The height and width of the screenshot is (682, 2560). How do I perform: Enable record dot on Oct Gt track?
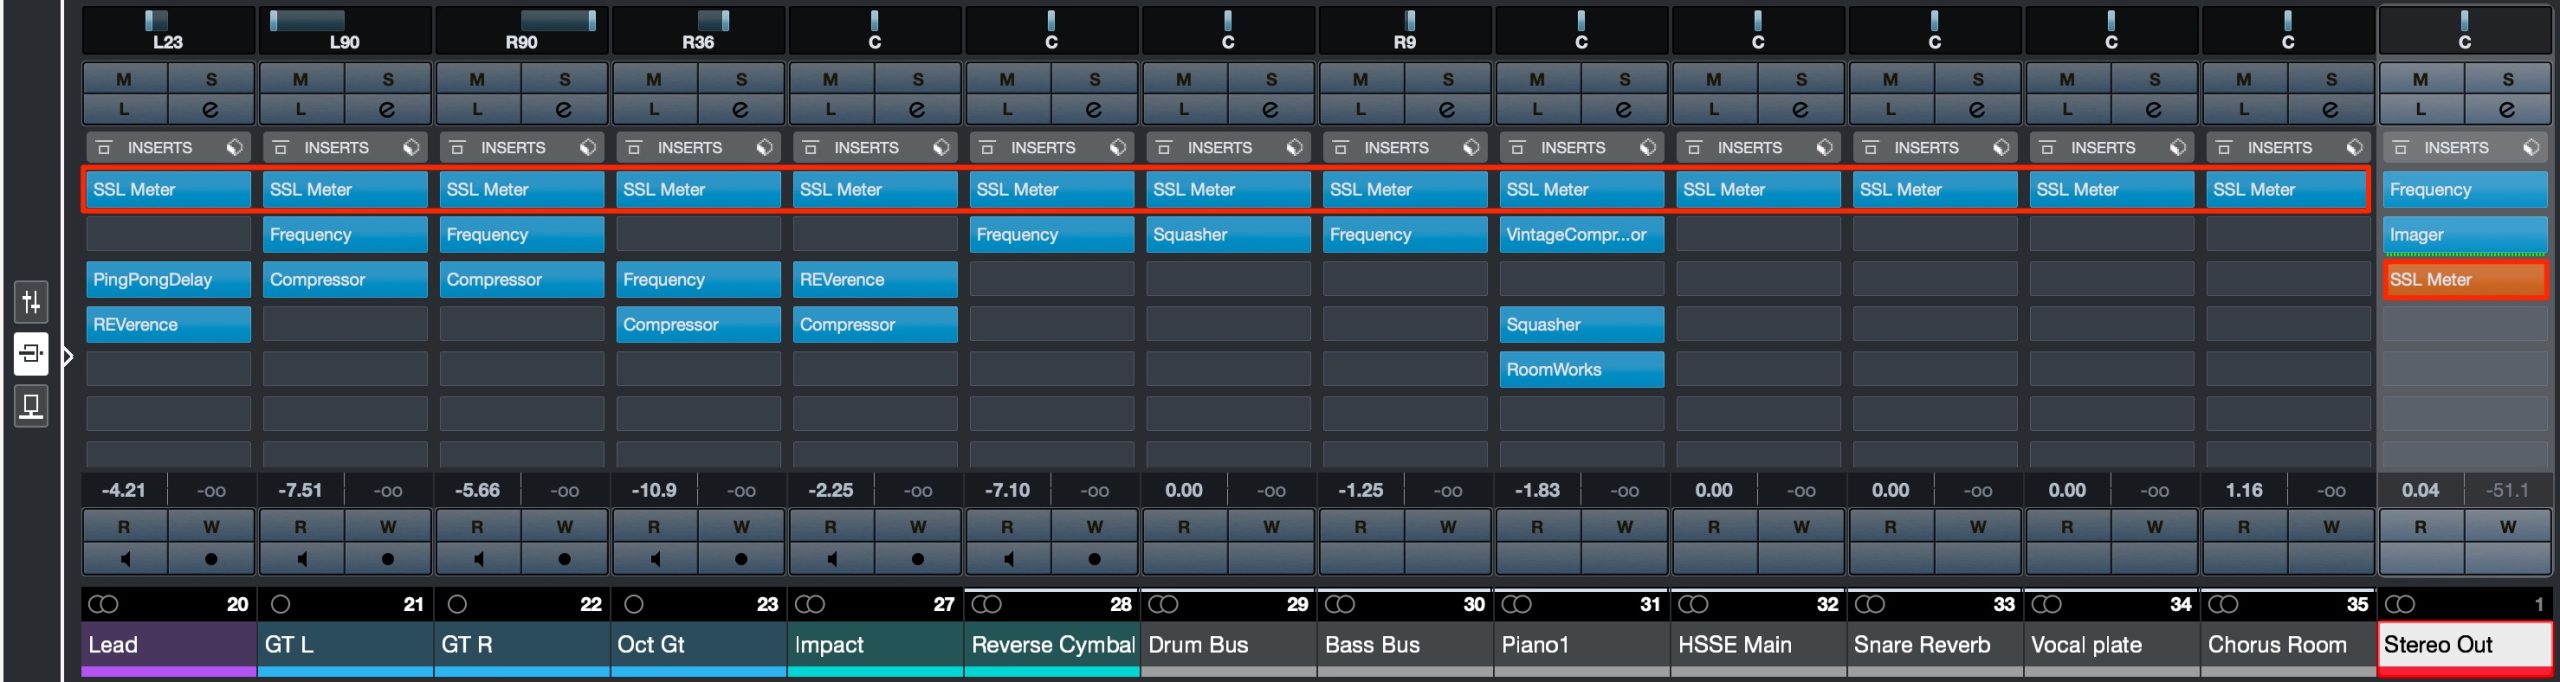741,559
